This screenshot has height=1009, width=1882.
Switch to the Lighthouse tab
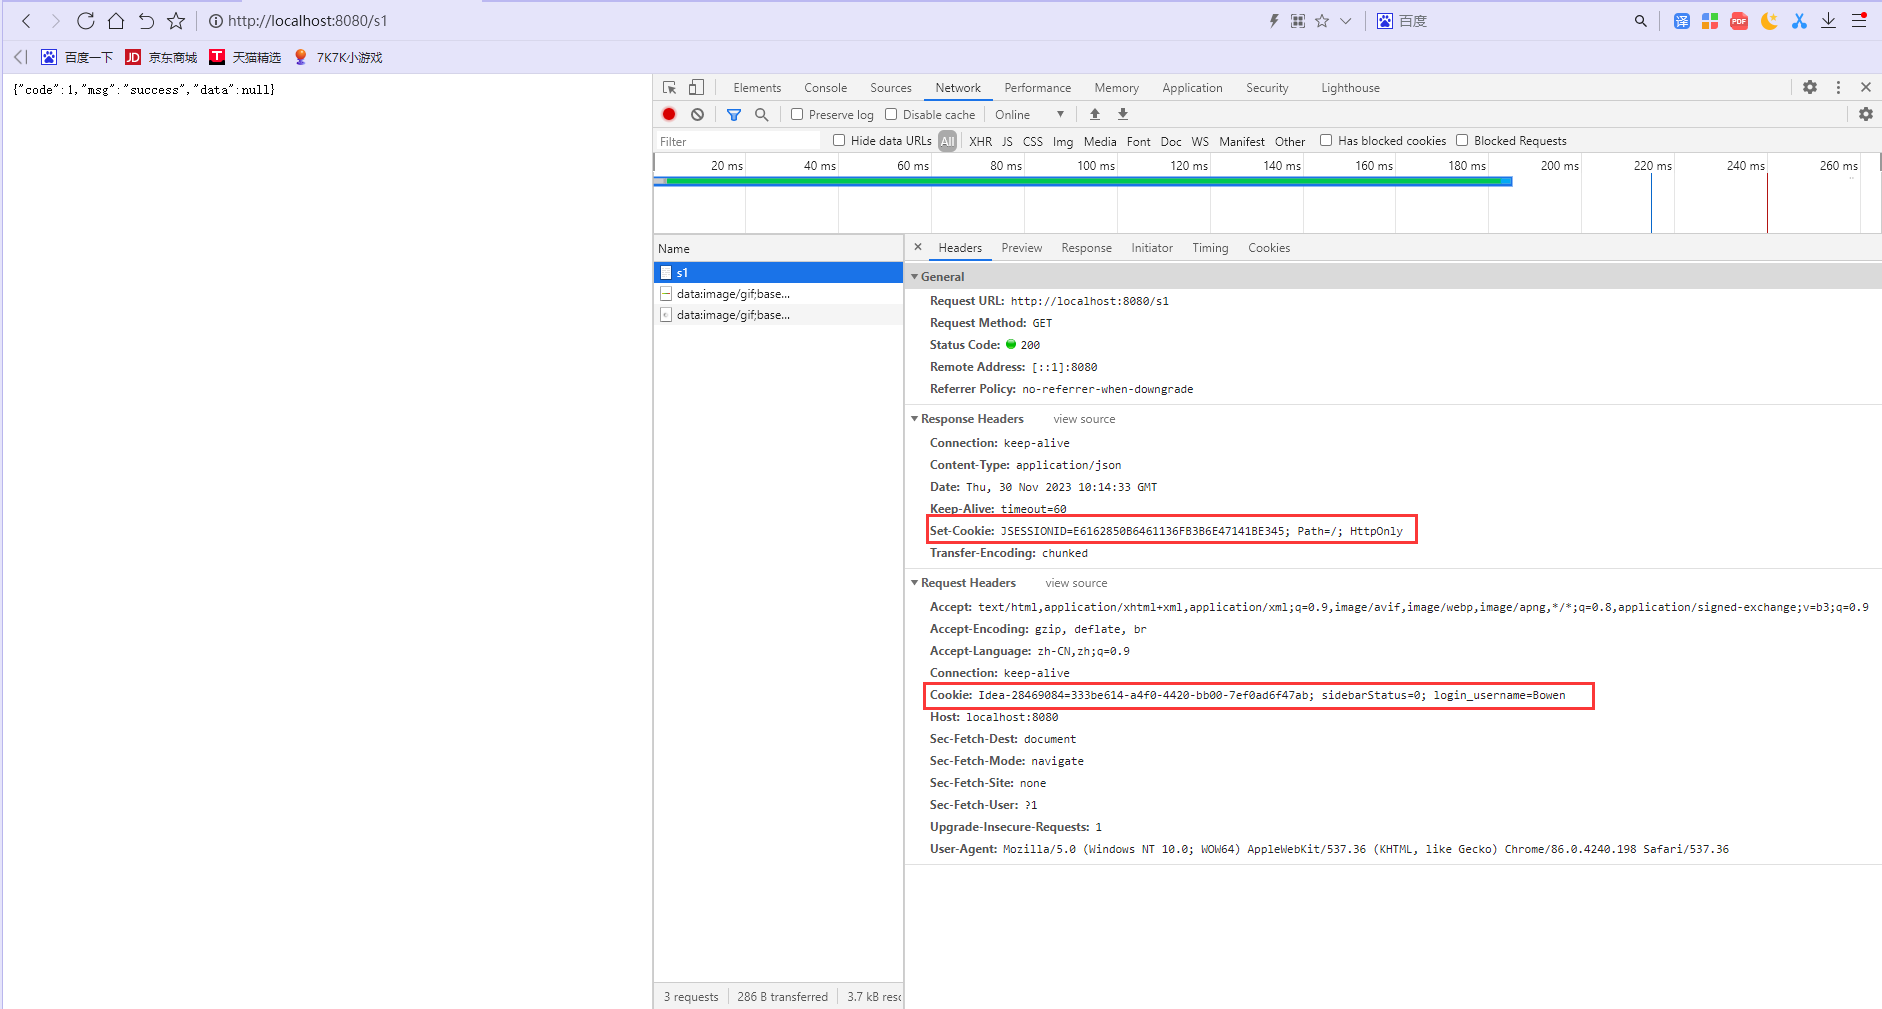(x=1350, y=88)
